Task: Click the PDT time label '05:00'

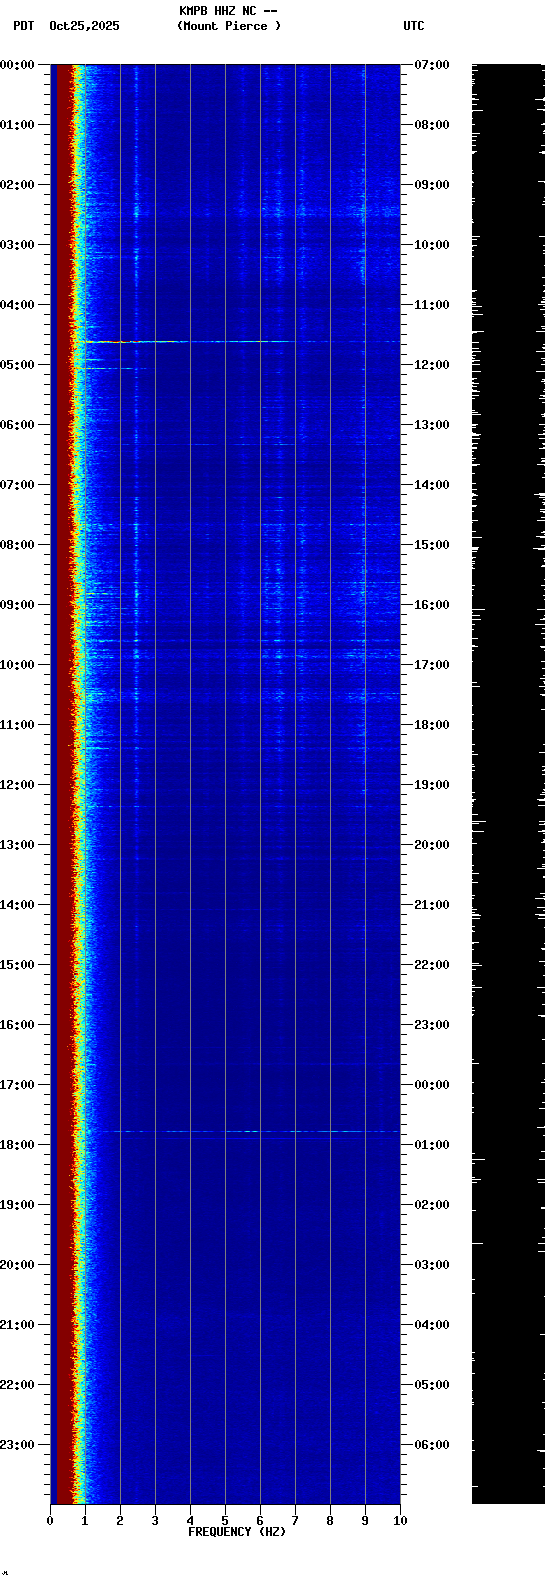Action: [17, 365]
